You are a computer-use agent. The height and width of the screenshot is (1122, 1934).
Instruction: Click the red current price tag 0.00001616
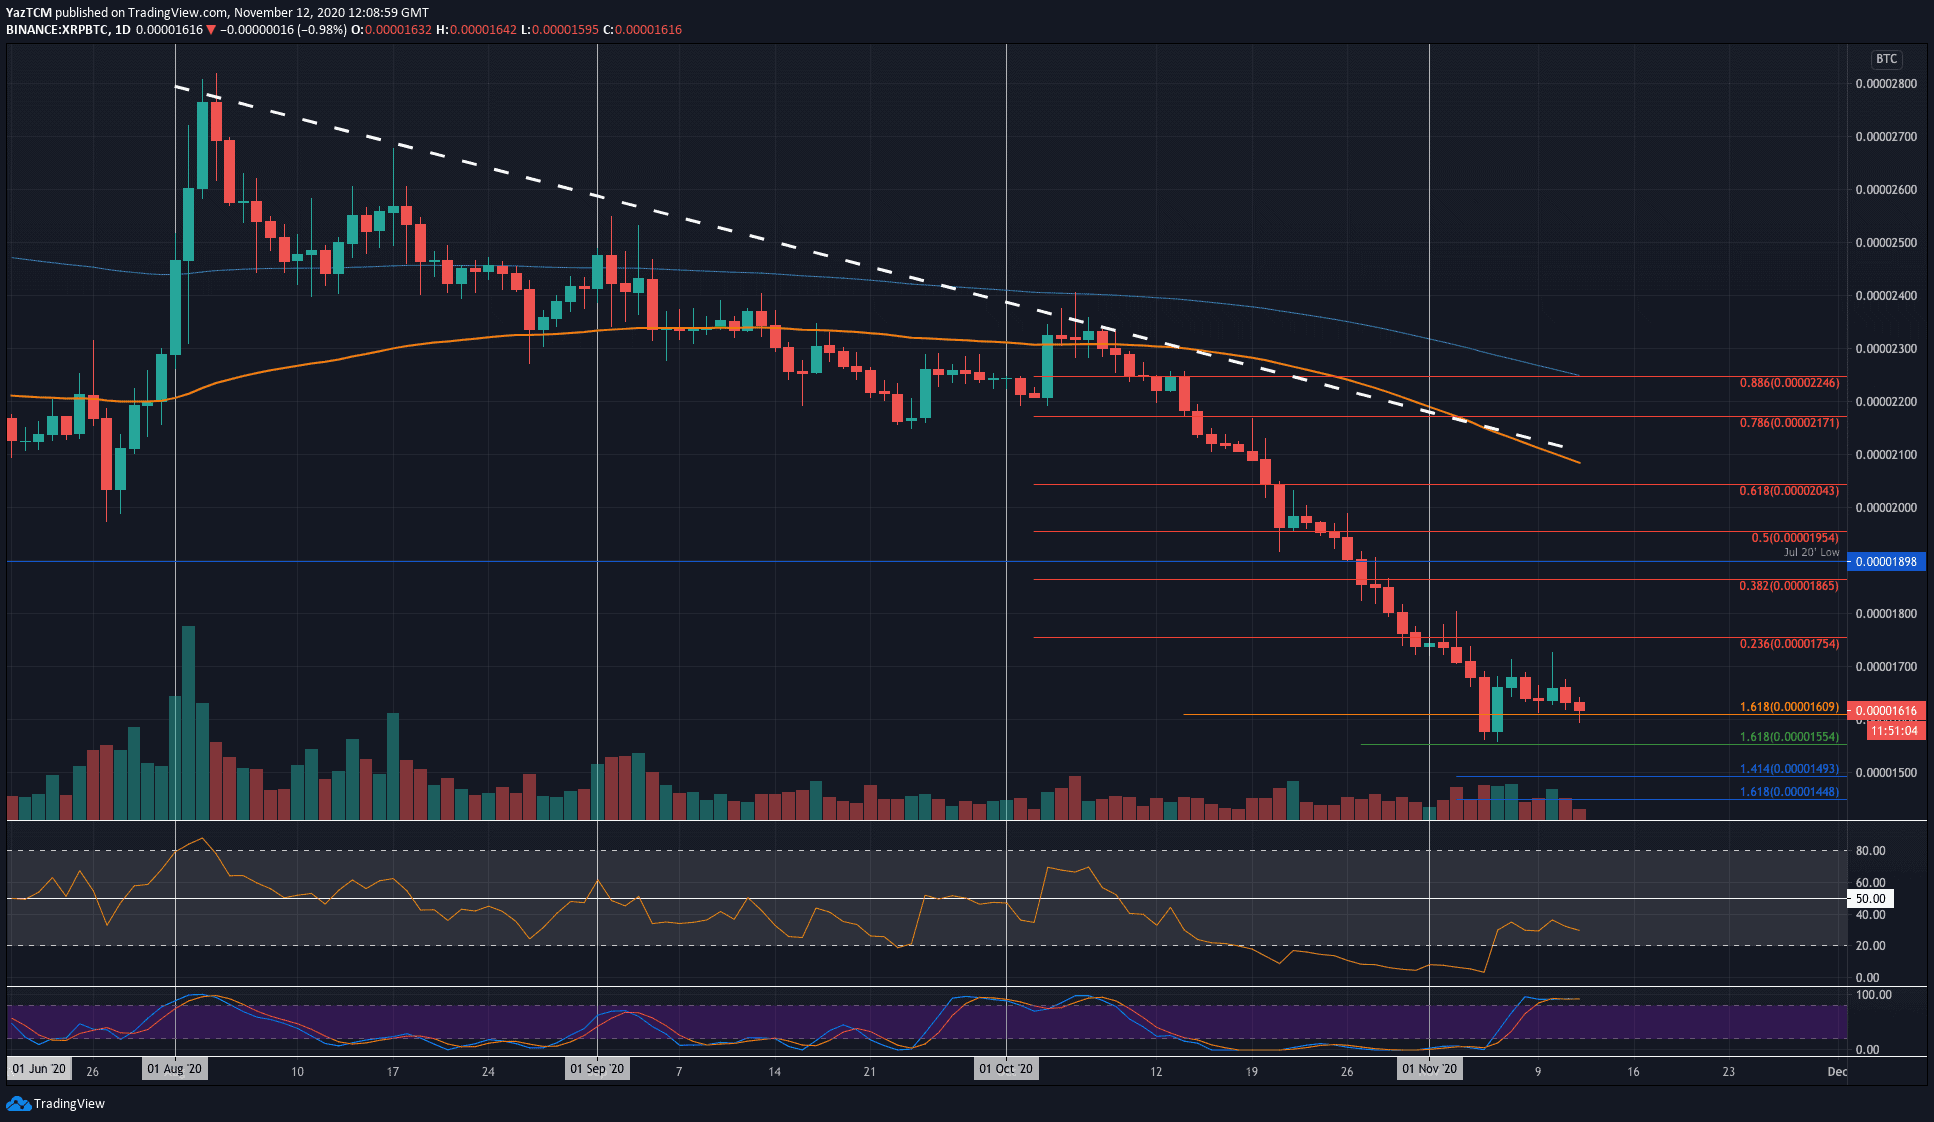click(1886, 711)
